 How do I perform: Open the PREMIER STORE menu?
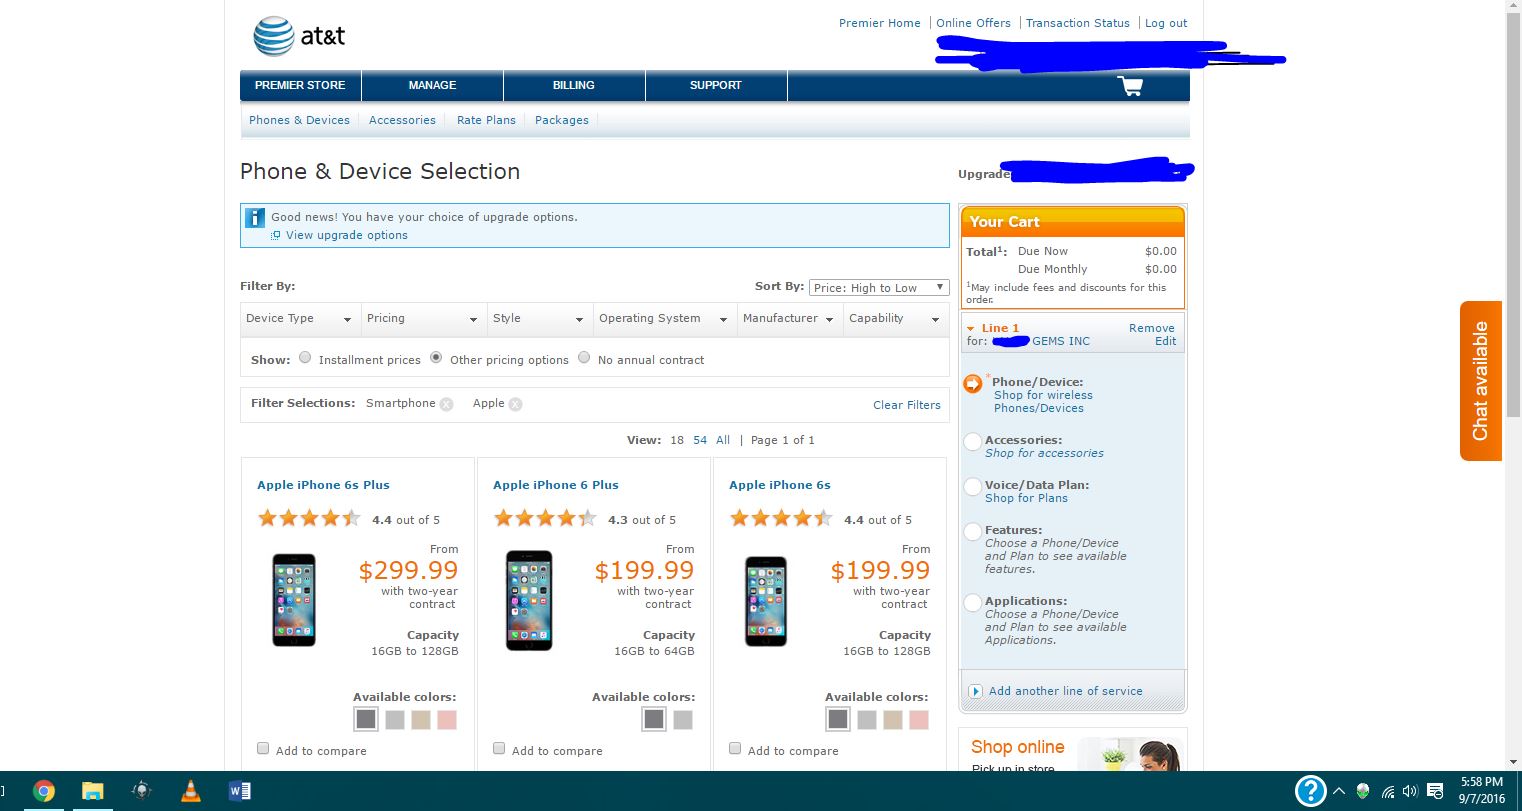[x=300, y=86]
